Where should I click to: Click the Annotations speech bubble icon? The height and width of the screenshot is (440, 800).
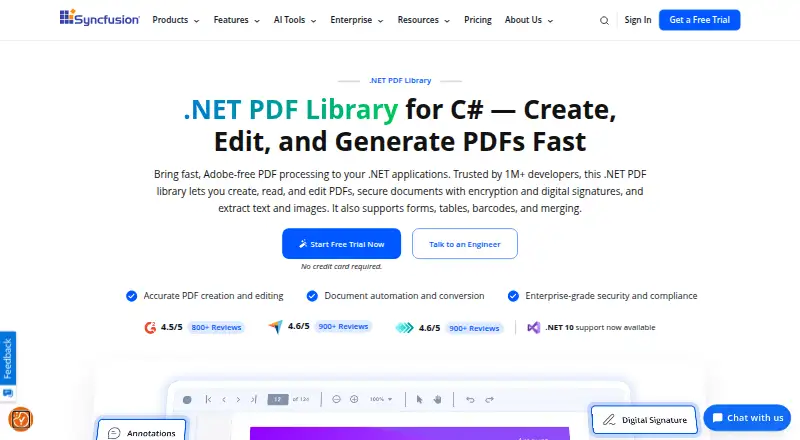point(114,433)
